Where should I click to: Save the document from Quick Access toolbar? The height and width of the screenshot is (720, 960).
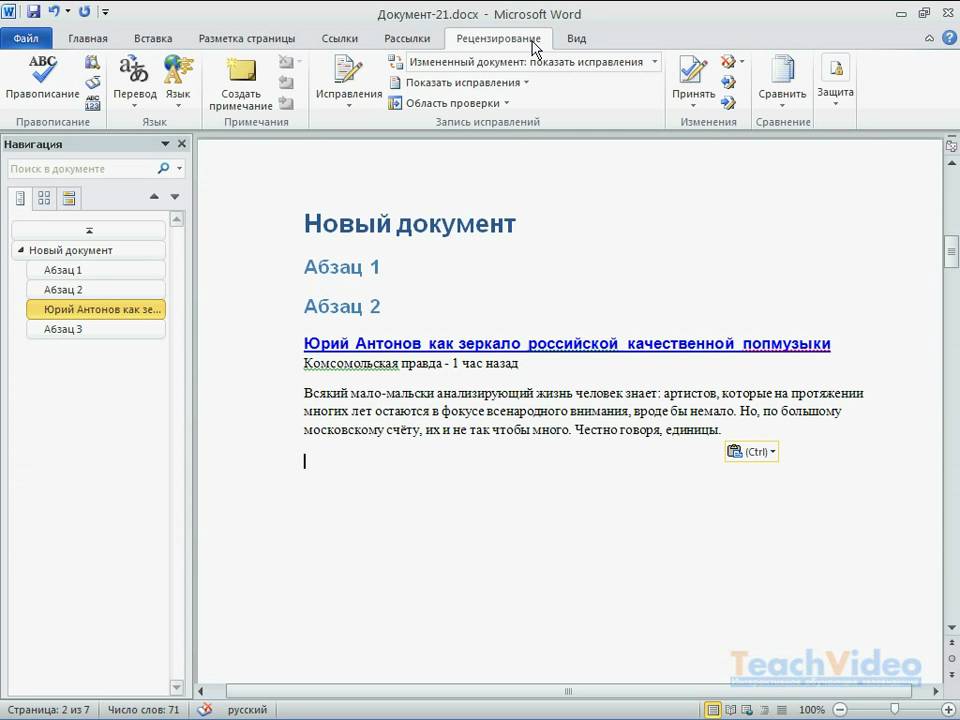[33, 12]
